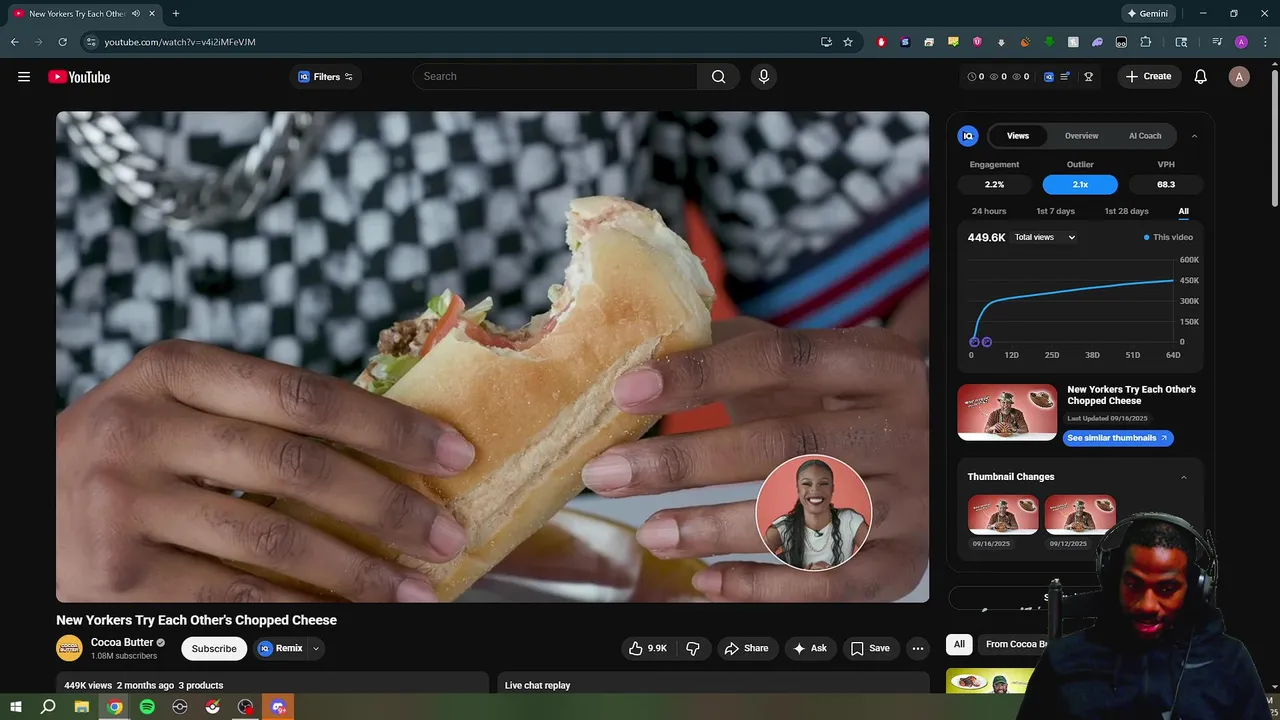Select the Outlier 2.1x metric pill
The image size is (1280, 720).
(1080, 185)
